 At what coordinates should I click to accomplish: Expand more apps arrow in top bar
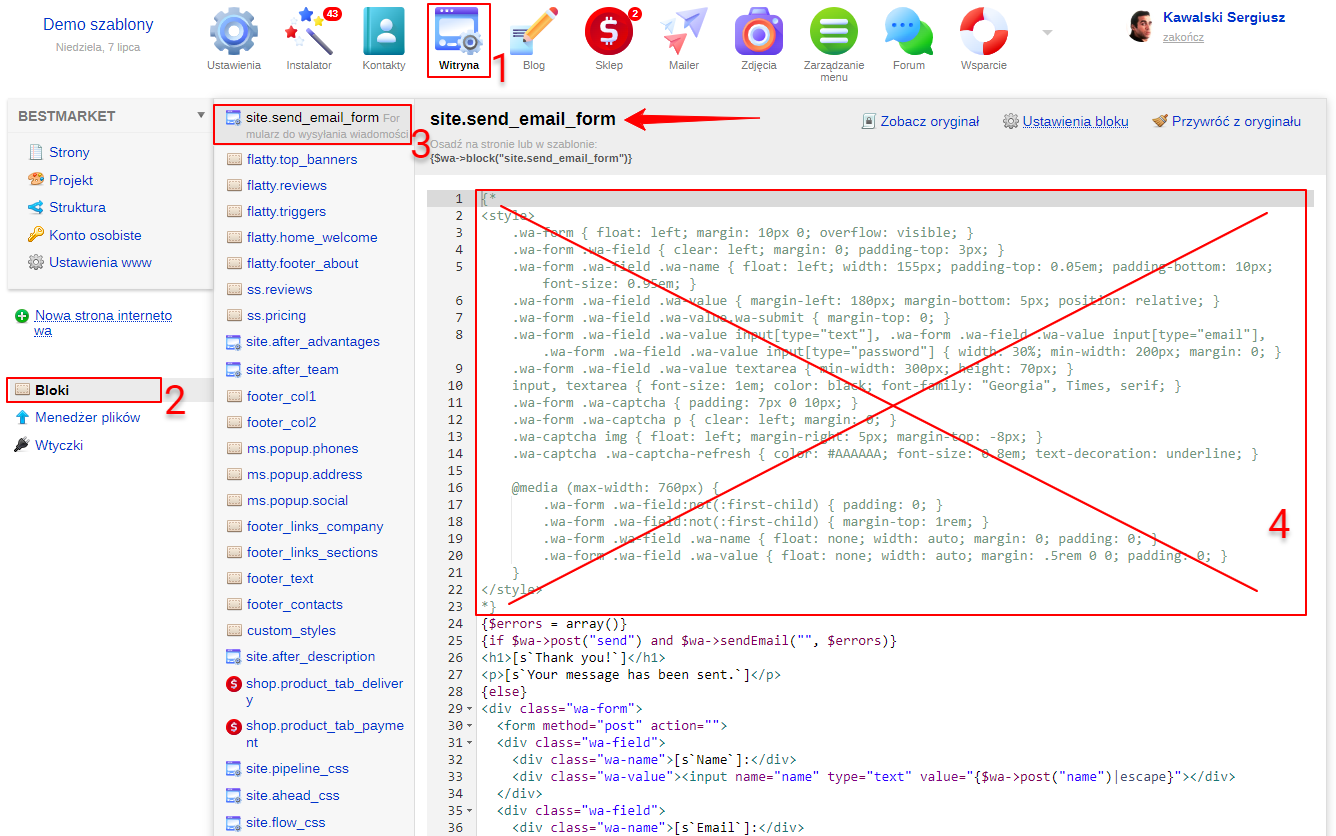[x=1047, y=32]
